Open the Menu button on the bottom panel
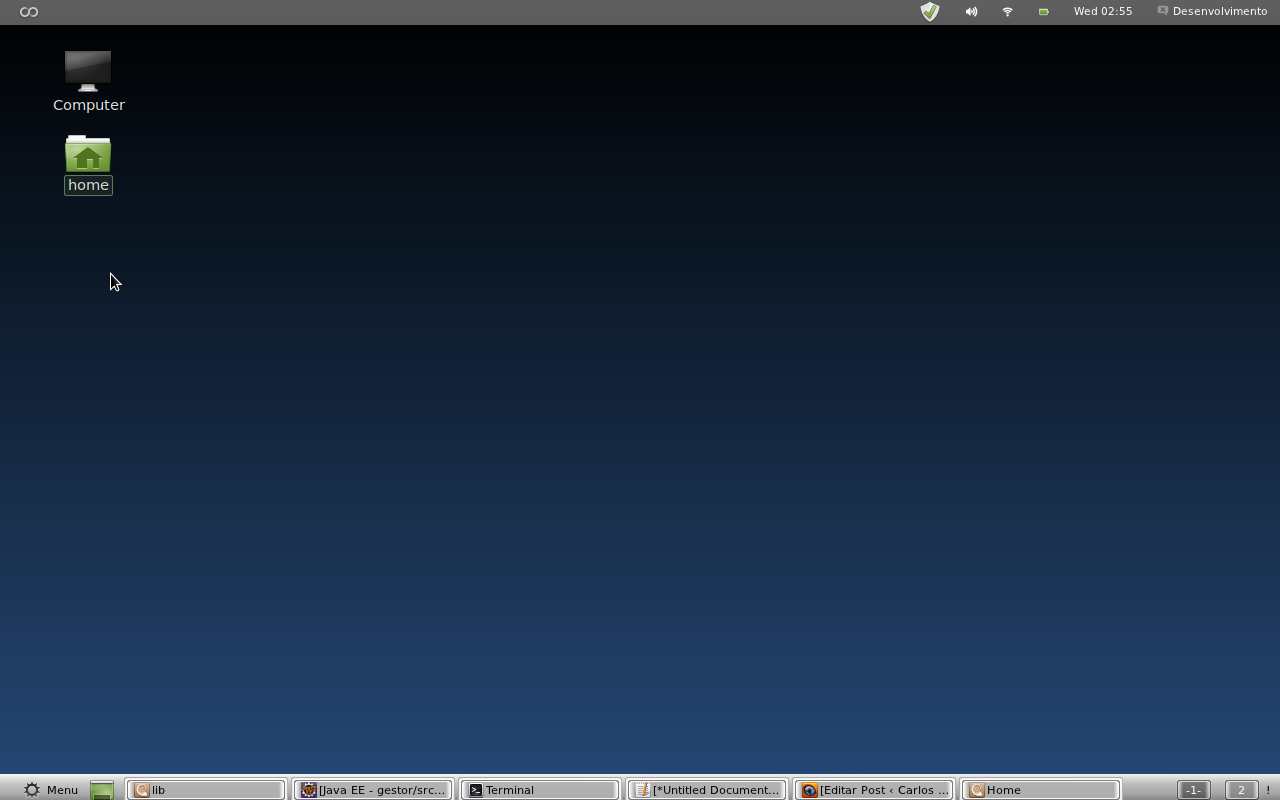1280x800 pixels. [x=50, y=789]
